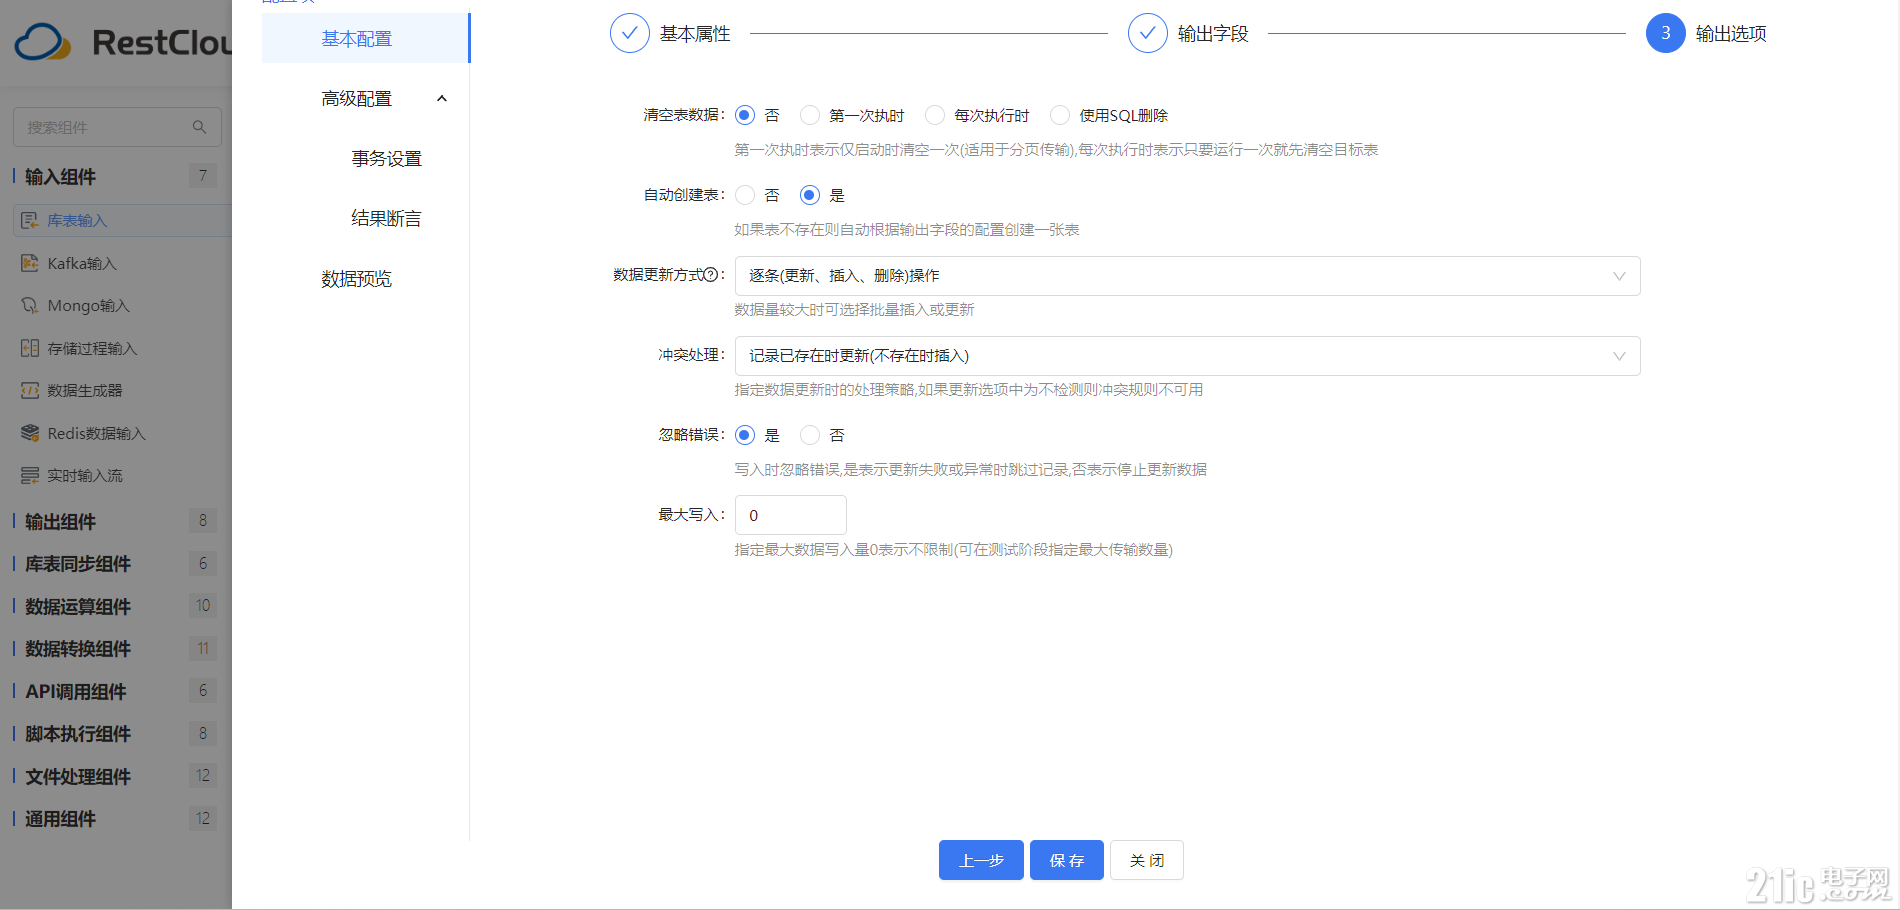Screen dimensions: 1900x910
Task: Expand the 输出组件 category
Action: (60, 522)
